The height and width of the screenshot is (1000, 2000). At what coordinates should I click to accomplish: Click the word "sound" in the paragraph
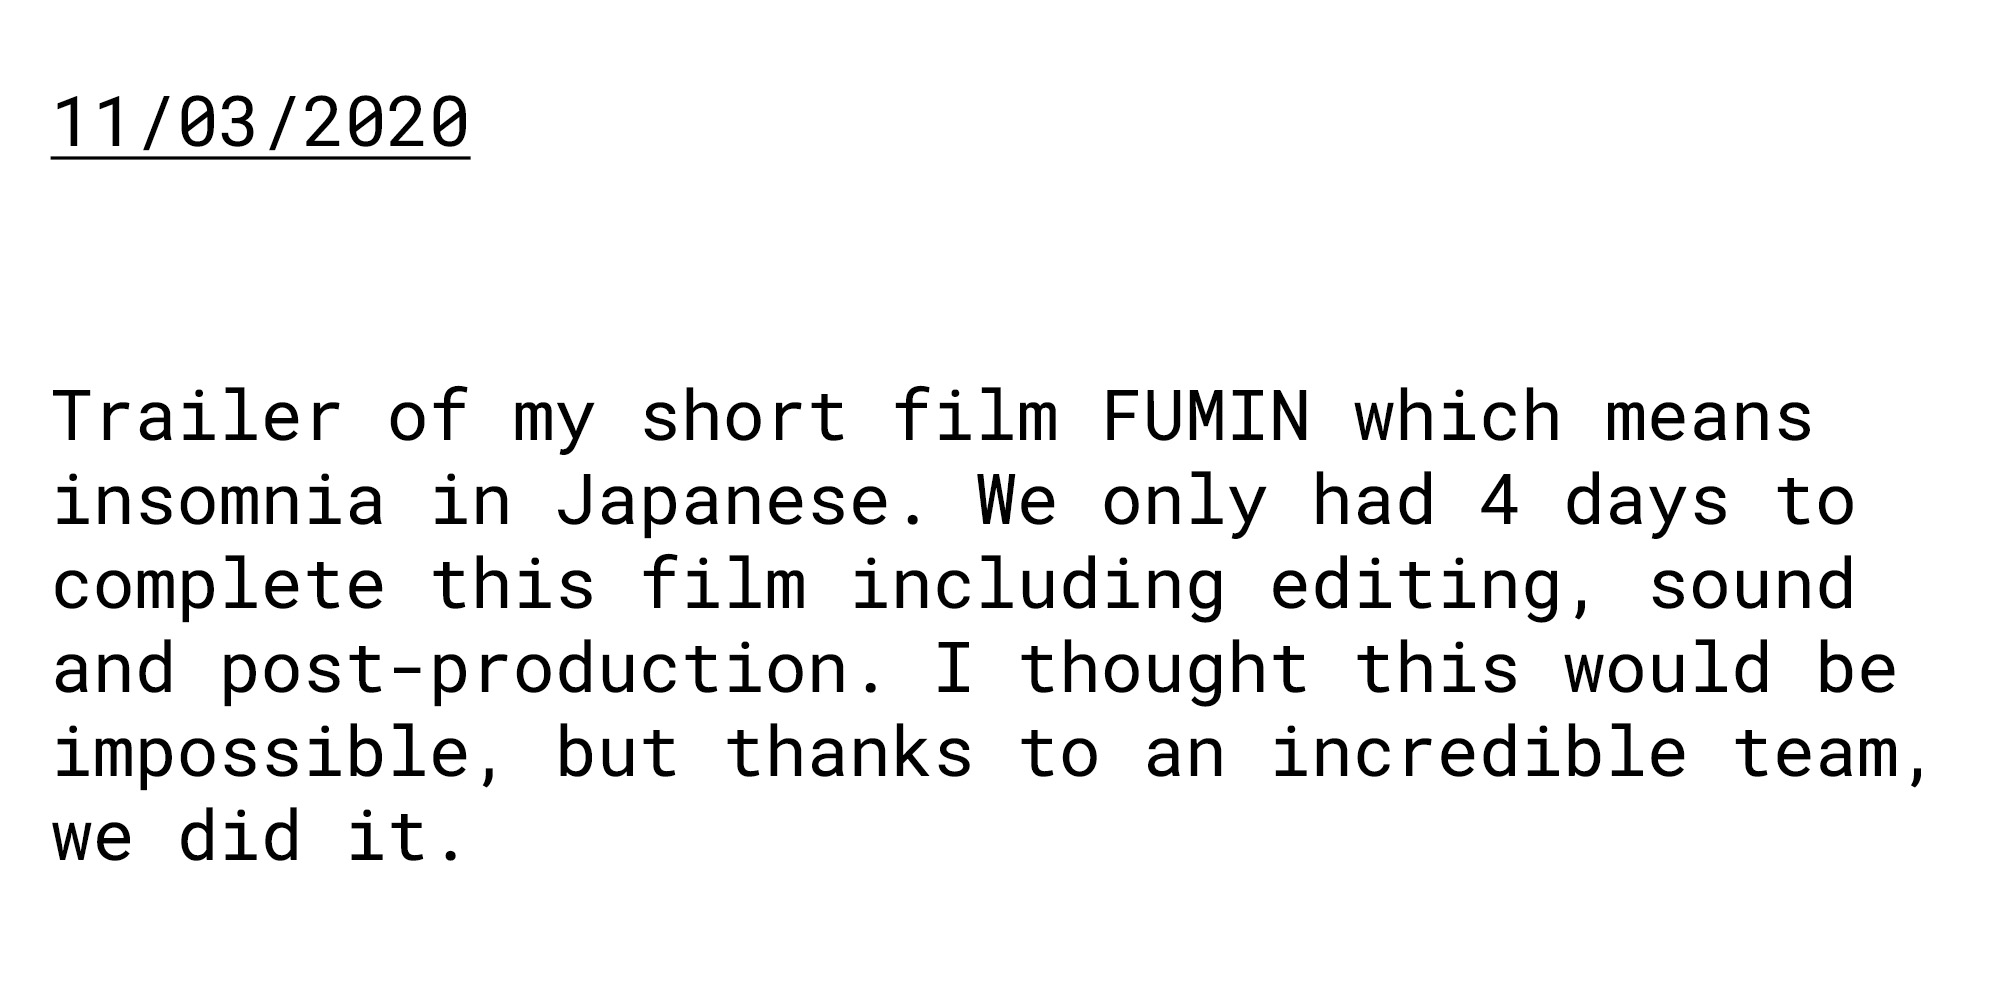(1751, 584)
